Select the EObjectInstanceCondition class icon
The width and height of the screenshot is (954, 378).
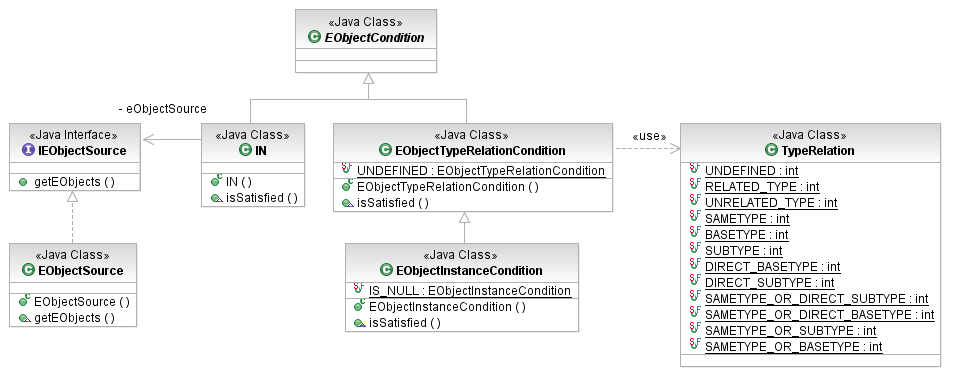386,270
